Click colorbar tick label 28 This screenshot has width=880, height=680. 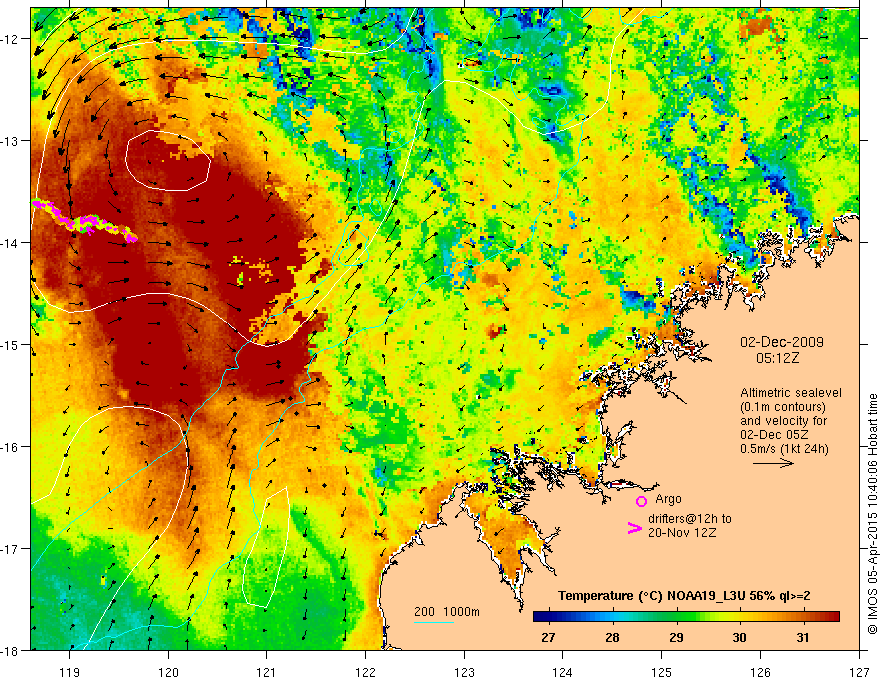pos(612,637)
